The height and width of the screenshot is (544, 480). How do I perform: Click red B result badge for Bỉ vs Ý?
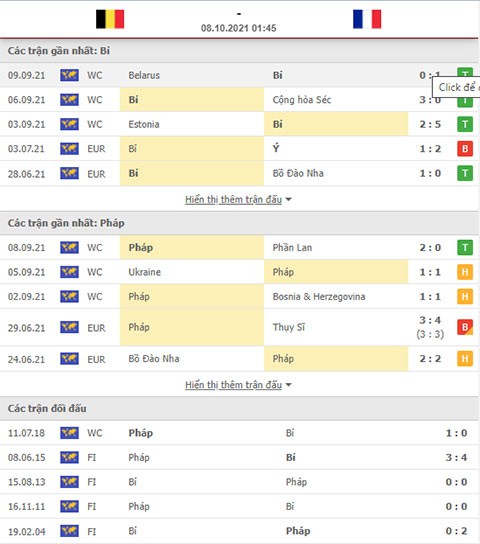coord(465,149)
